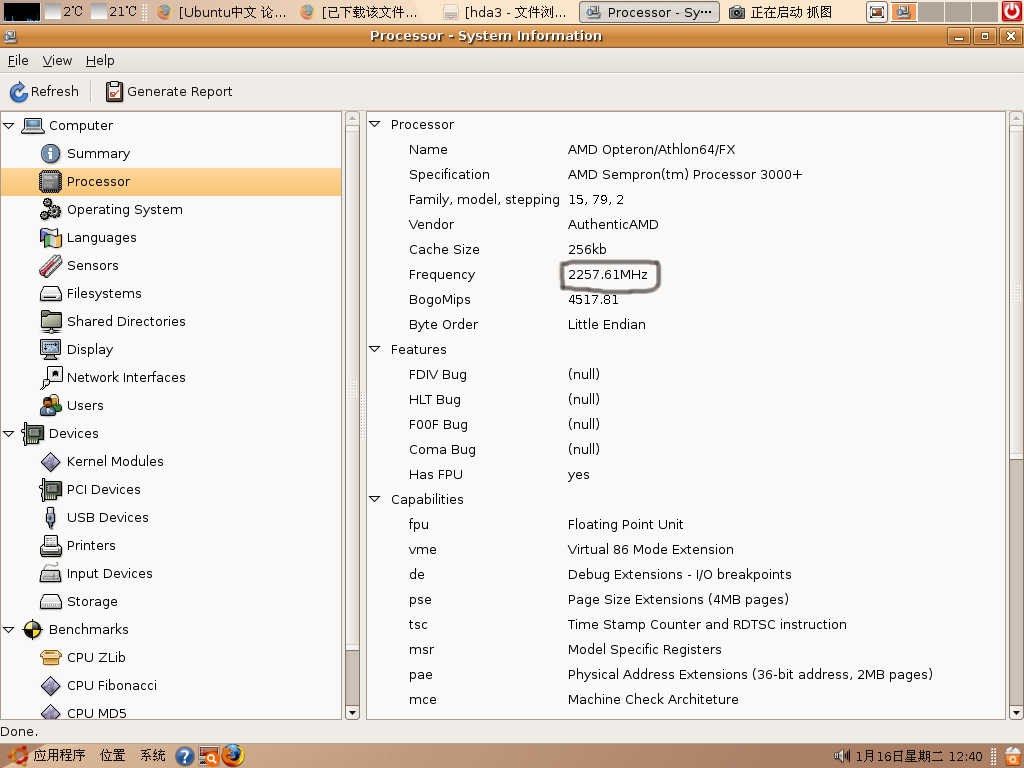Click the details pane scrollbar down arrow
Image resolution: width=1024 pixels, height=768 pixels.
click(x=1016, y=712)
